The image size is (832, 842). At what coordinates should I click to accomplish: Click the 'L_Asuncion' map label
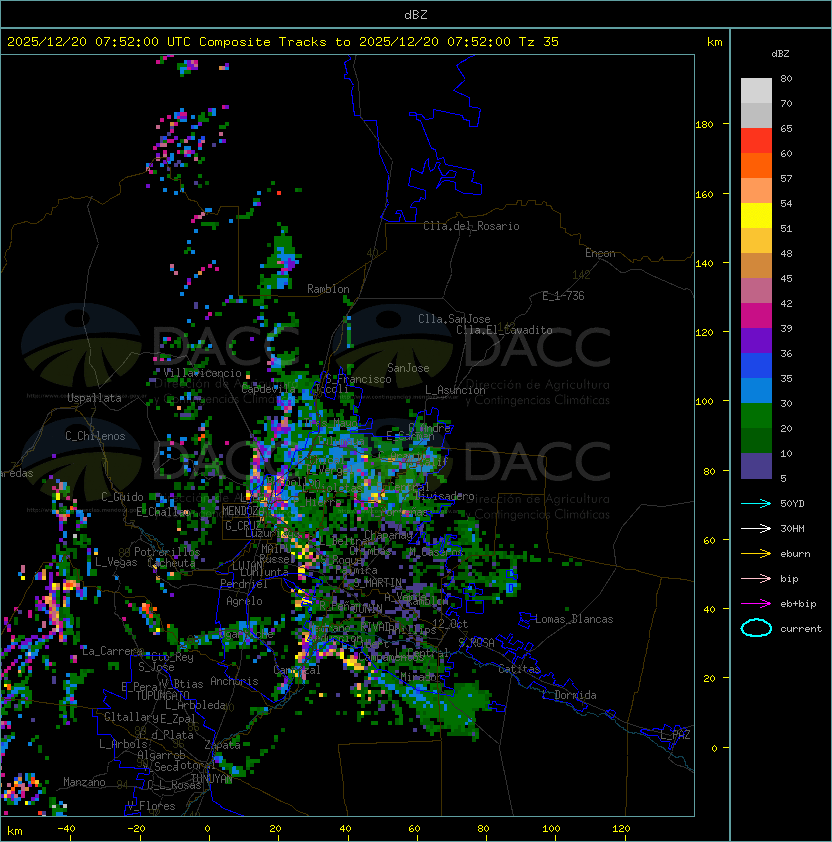coord(455,390)
